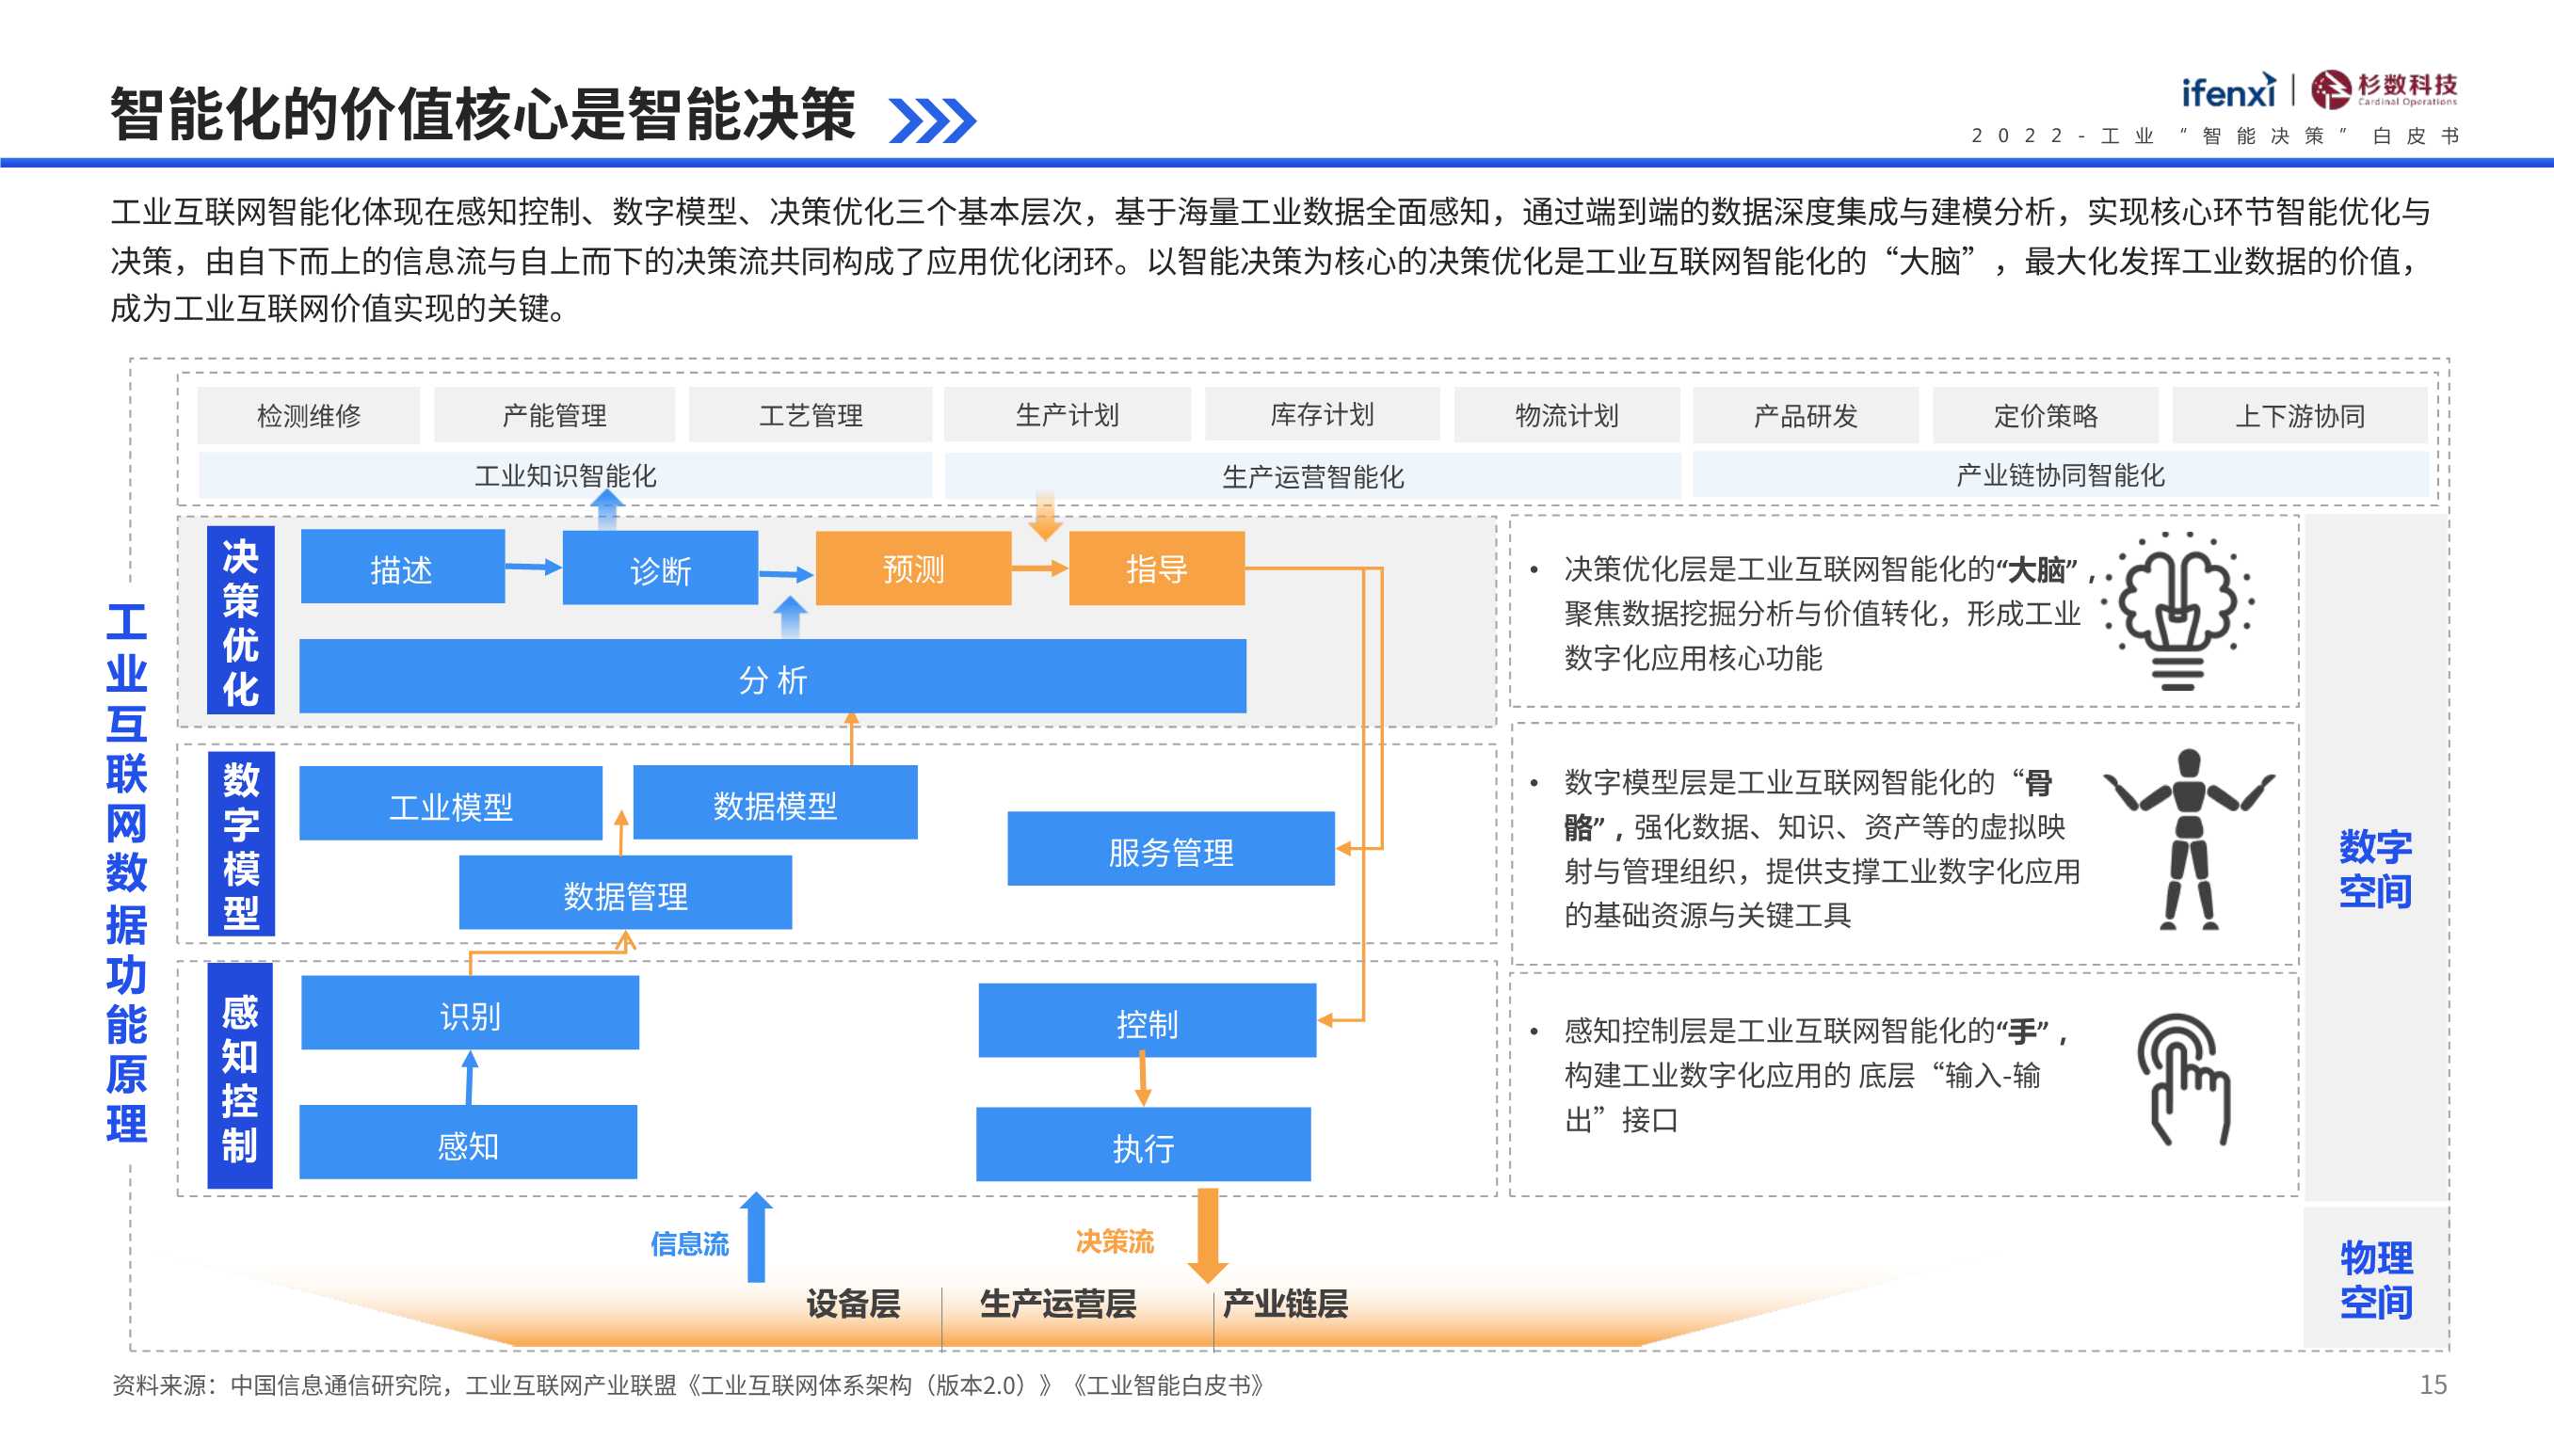Viewport: 2554px width, 1456px height.
Task: Click the orange 决策流 downward arrow
Action: pos(1207,1236)
